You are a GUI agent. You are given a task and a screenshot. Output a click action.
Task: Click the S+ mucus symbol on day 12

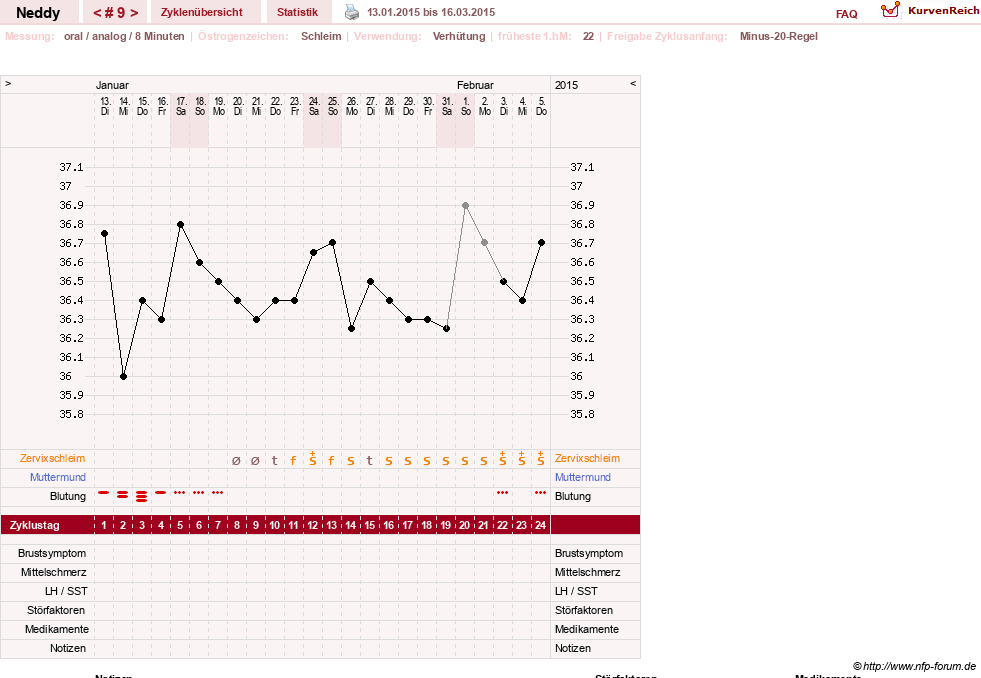313,458
